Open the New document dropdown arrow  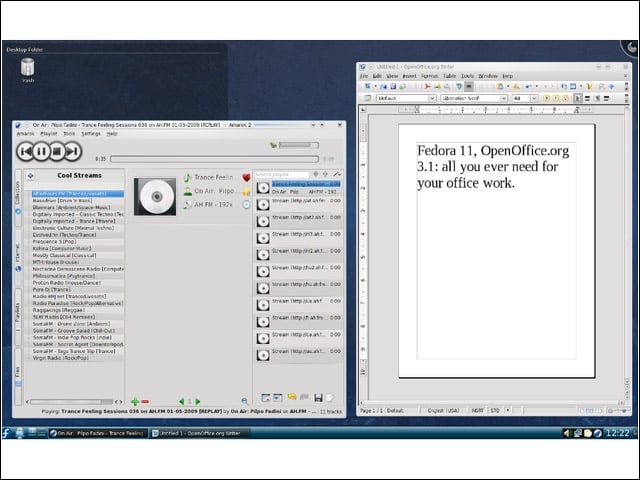pos(375,86)
